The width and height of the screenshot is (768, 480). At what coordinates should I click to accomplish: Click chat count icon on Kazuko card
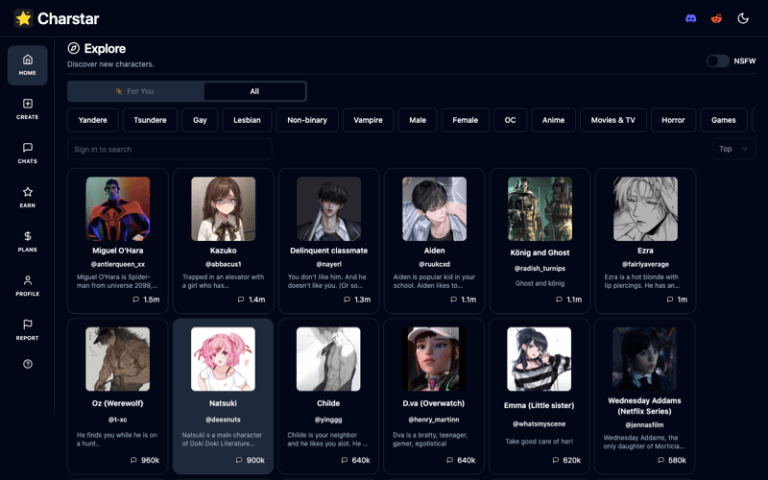click(241, 299)
